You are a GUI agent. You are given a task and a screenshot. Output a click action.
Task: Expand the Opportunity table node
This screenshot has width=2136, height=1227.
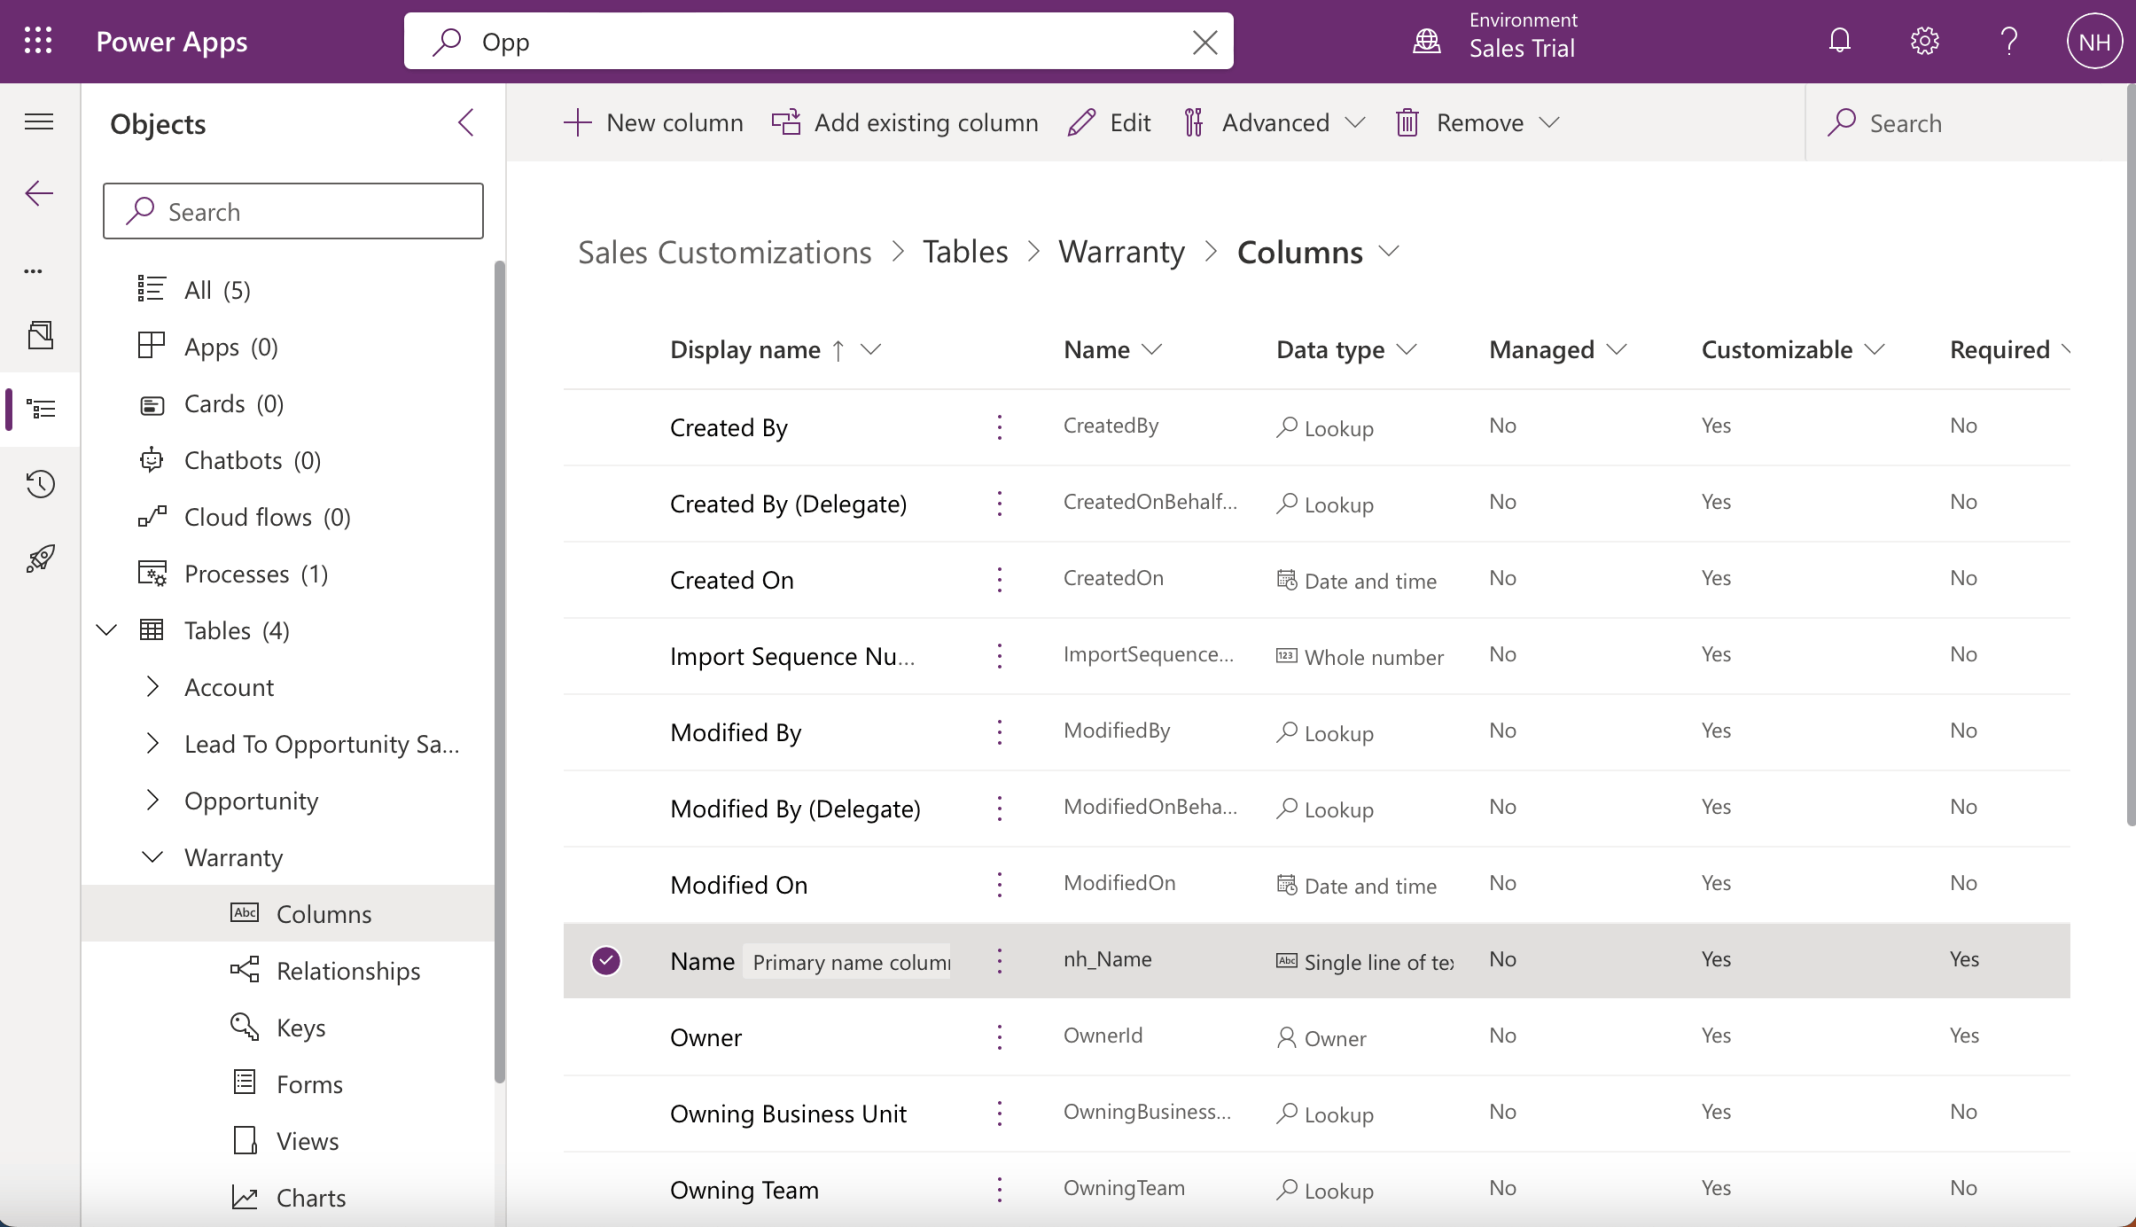pos(152,800)
